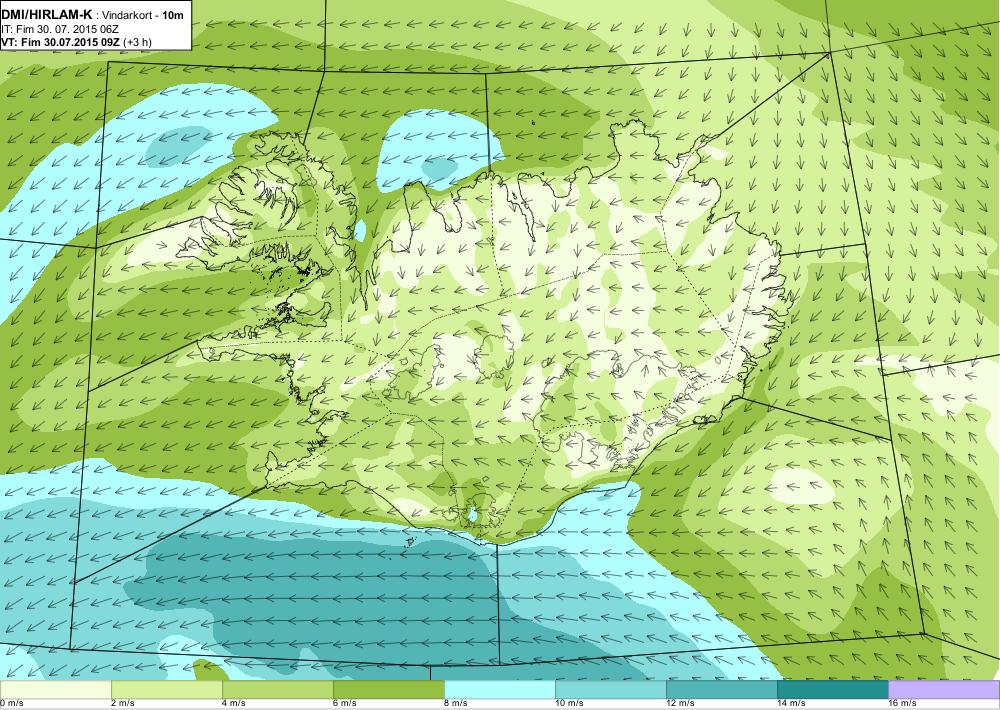Screen dimensions: 1000x710
Task: Click the 6–8 m/s dark green legend swatch
Action: [388, 690]
